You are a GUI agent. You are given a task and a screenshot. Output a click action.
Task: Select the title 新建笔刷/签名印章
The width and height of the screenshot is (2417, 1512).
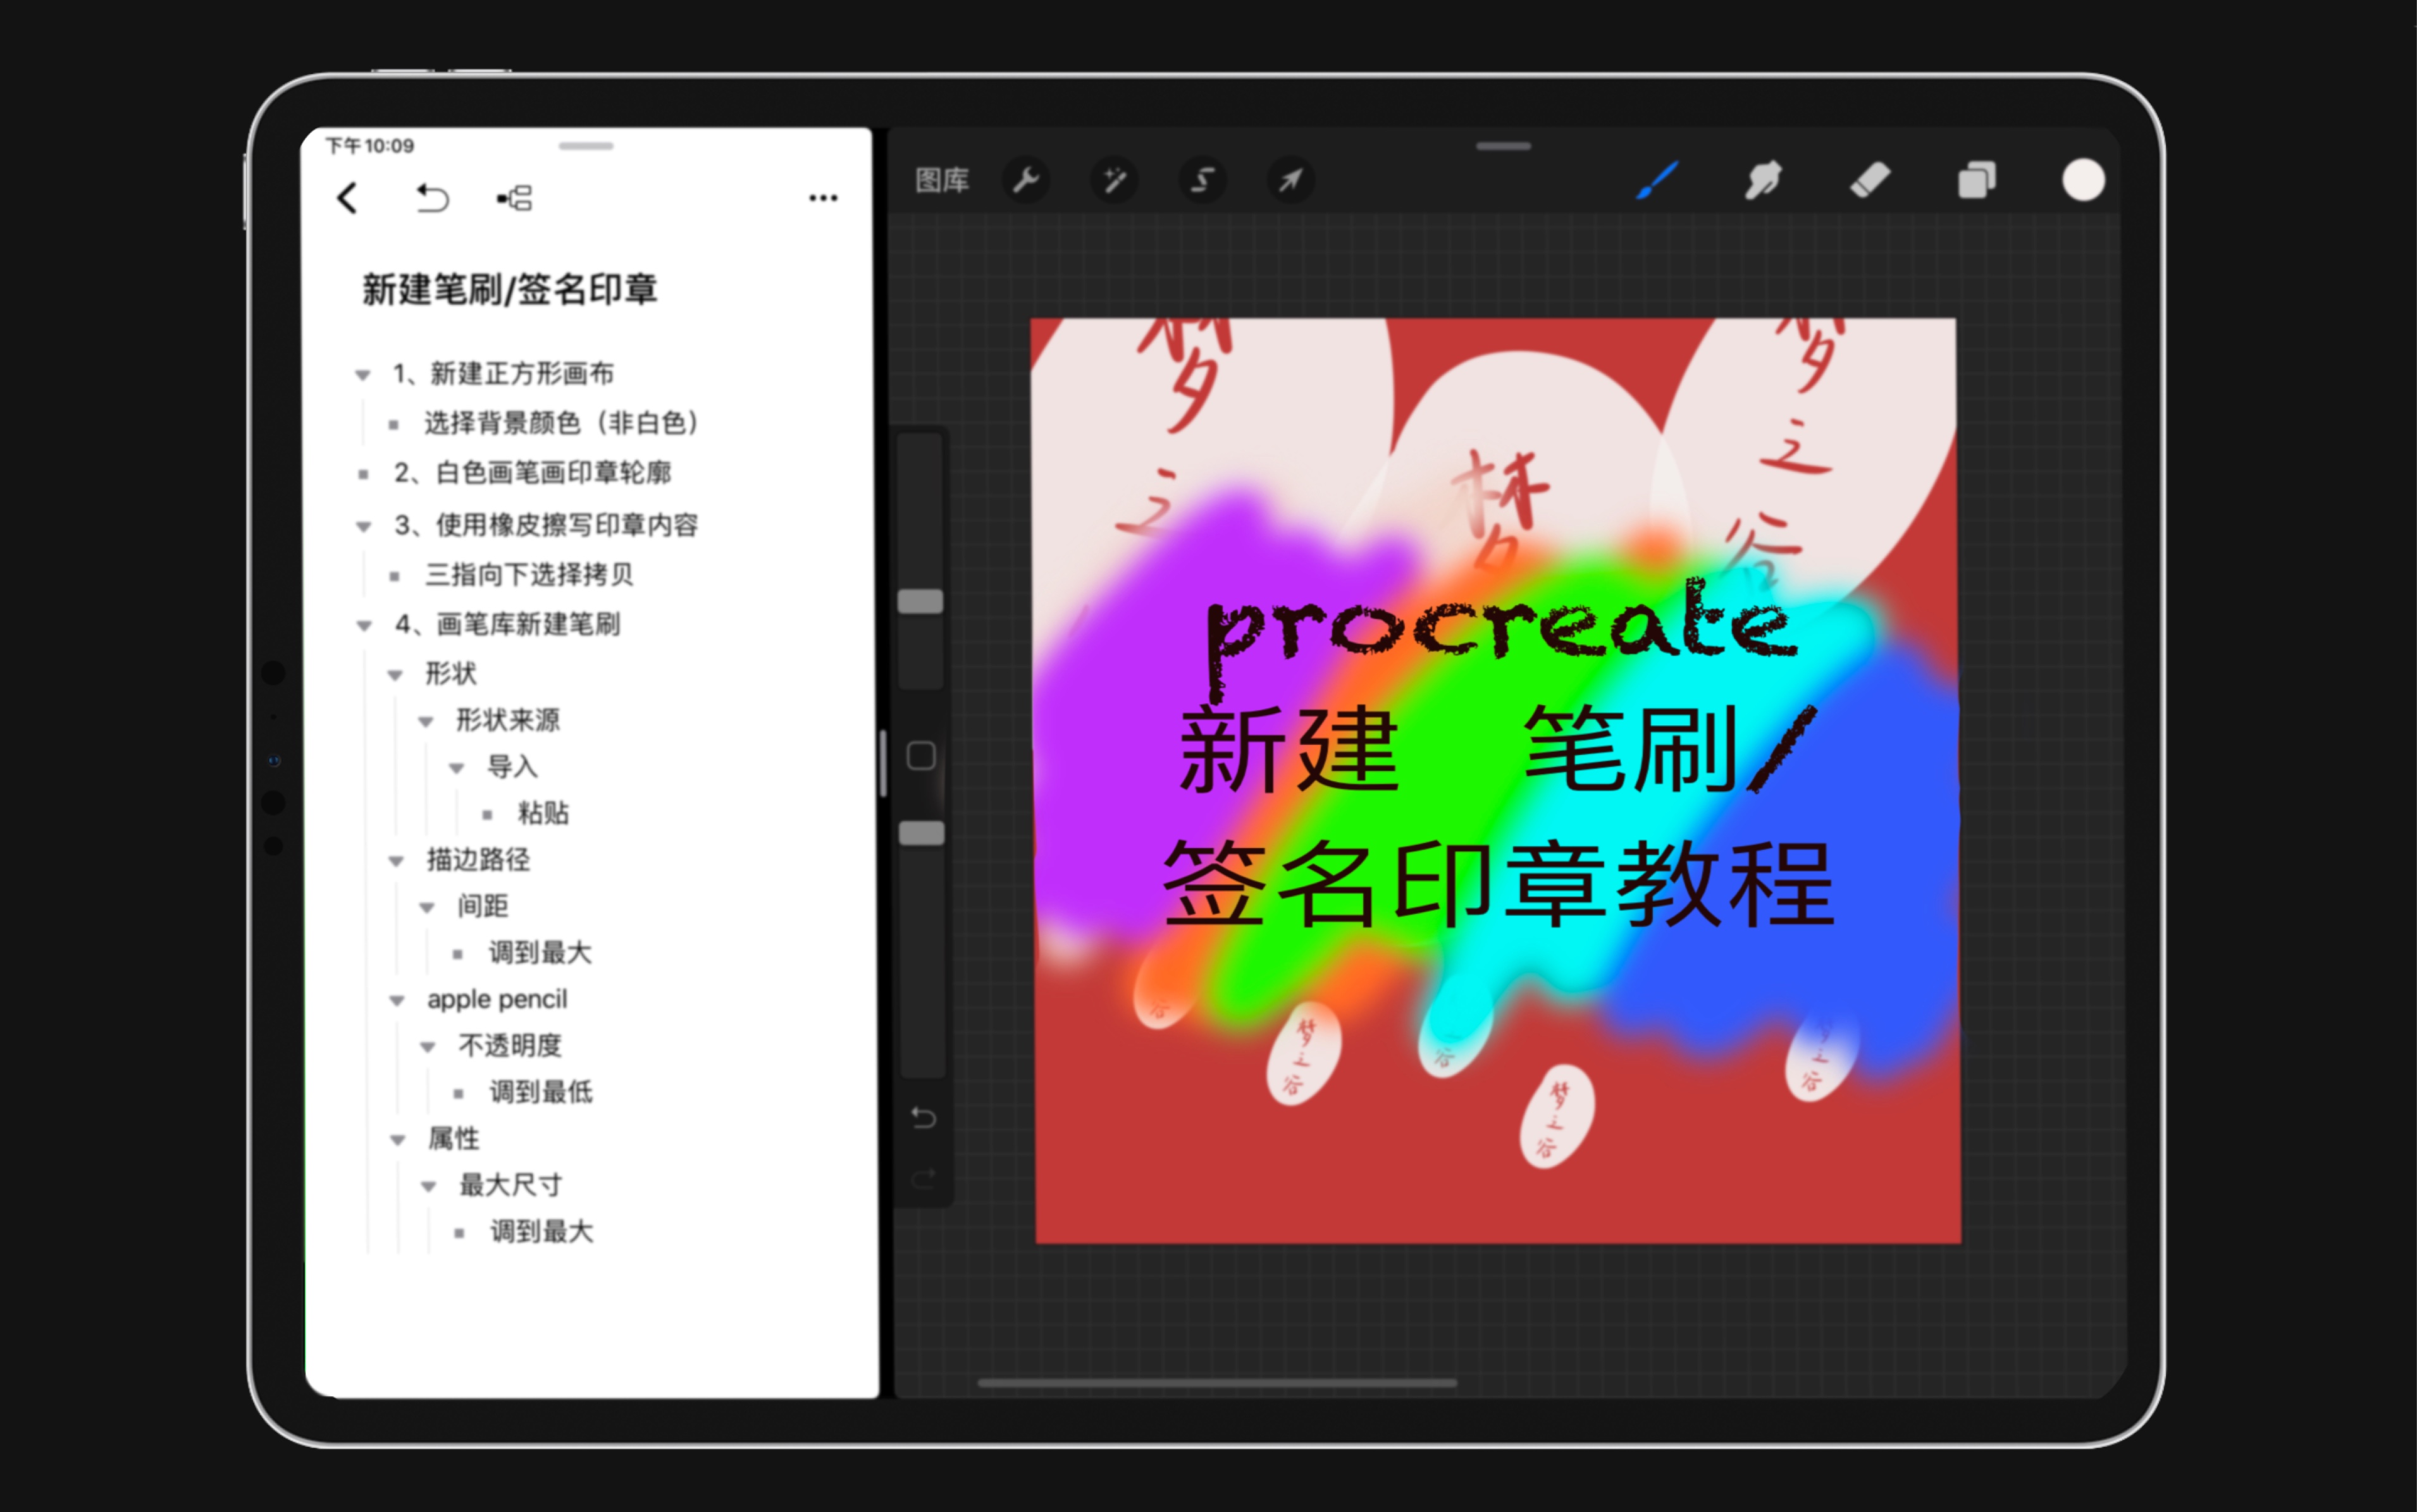click(x=509, y=289)
